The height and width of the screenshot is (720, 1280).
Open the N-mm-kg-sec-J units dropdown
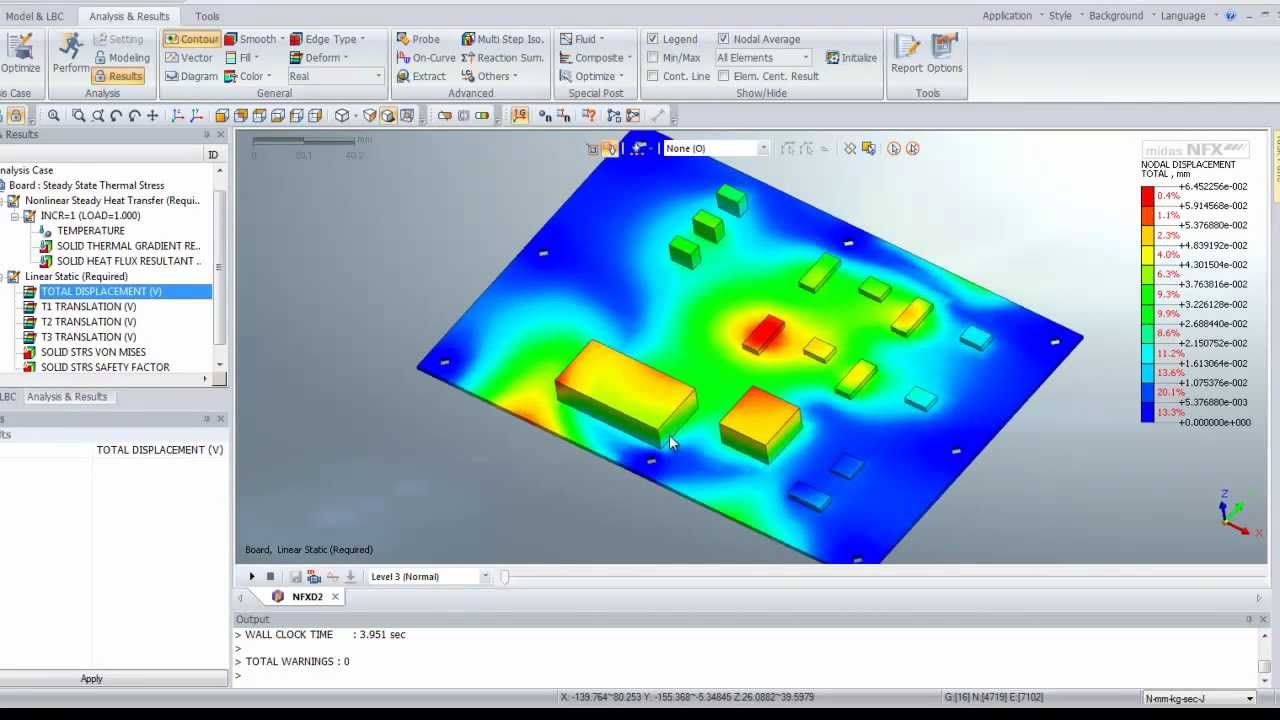coord(1200,698)
